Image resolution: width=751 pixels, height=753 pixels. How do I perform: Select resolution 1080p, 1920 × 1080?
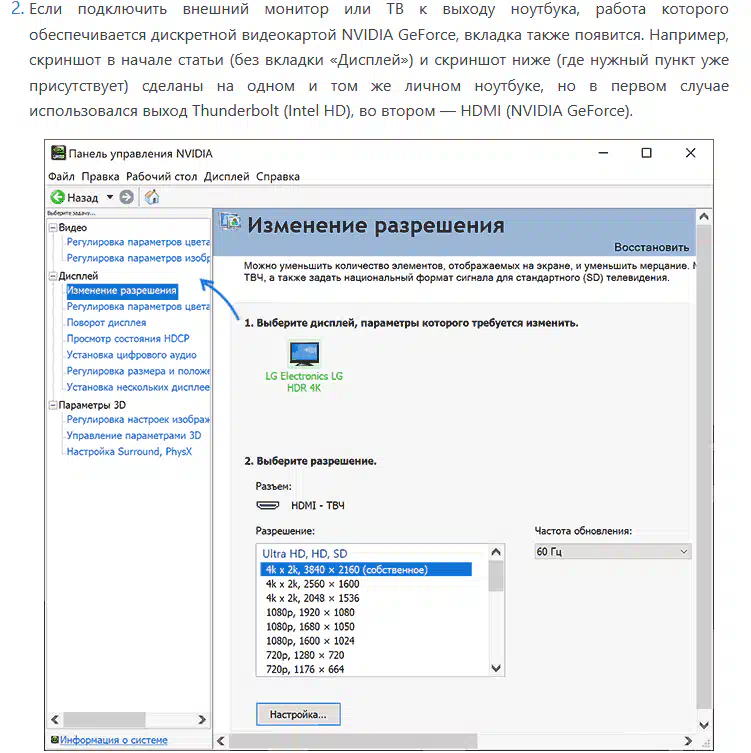click(310, 613)
